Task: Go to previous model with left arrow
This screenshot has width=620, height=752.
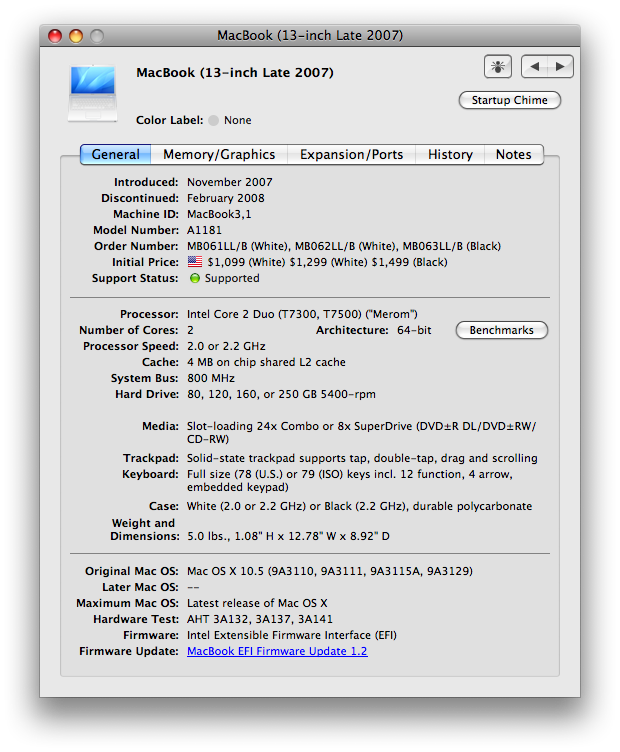Action: [x=534, y=66]
